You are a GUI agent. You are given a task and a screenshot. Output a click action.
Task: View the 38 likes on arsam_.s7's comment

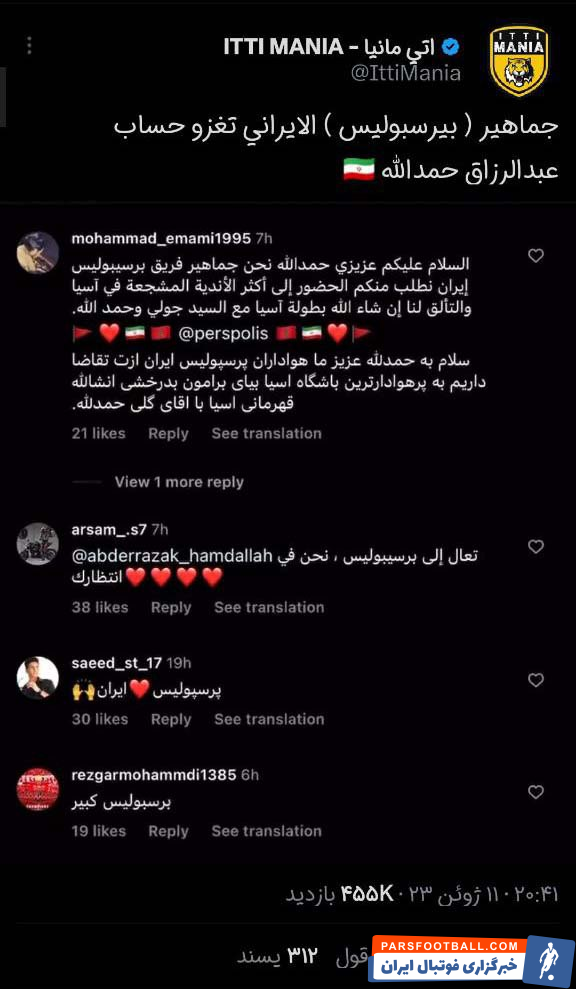(x=100, y=607)
